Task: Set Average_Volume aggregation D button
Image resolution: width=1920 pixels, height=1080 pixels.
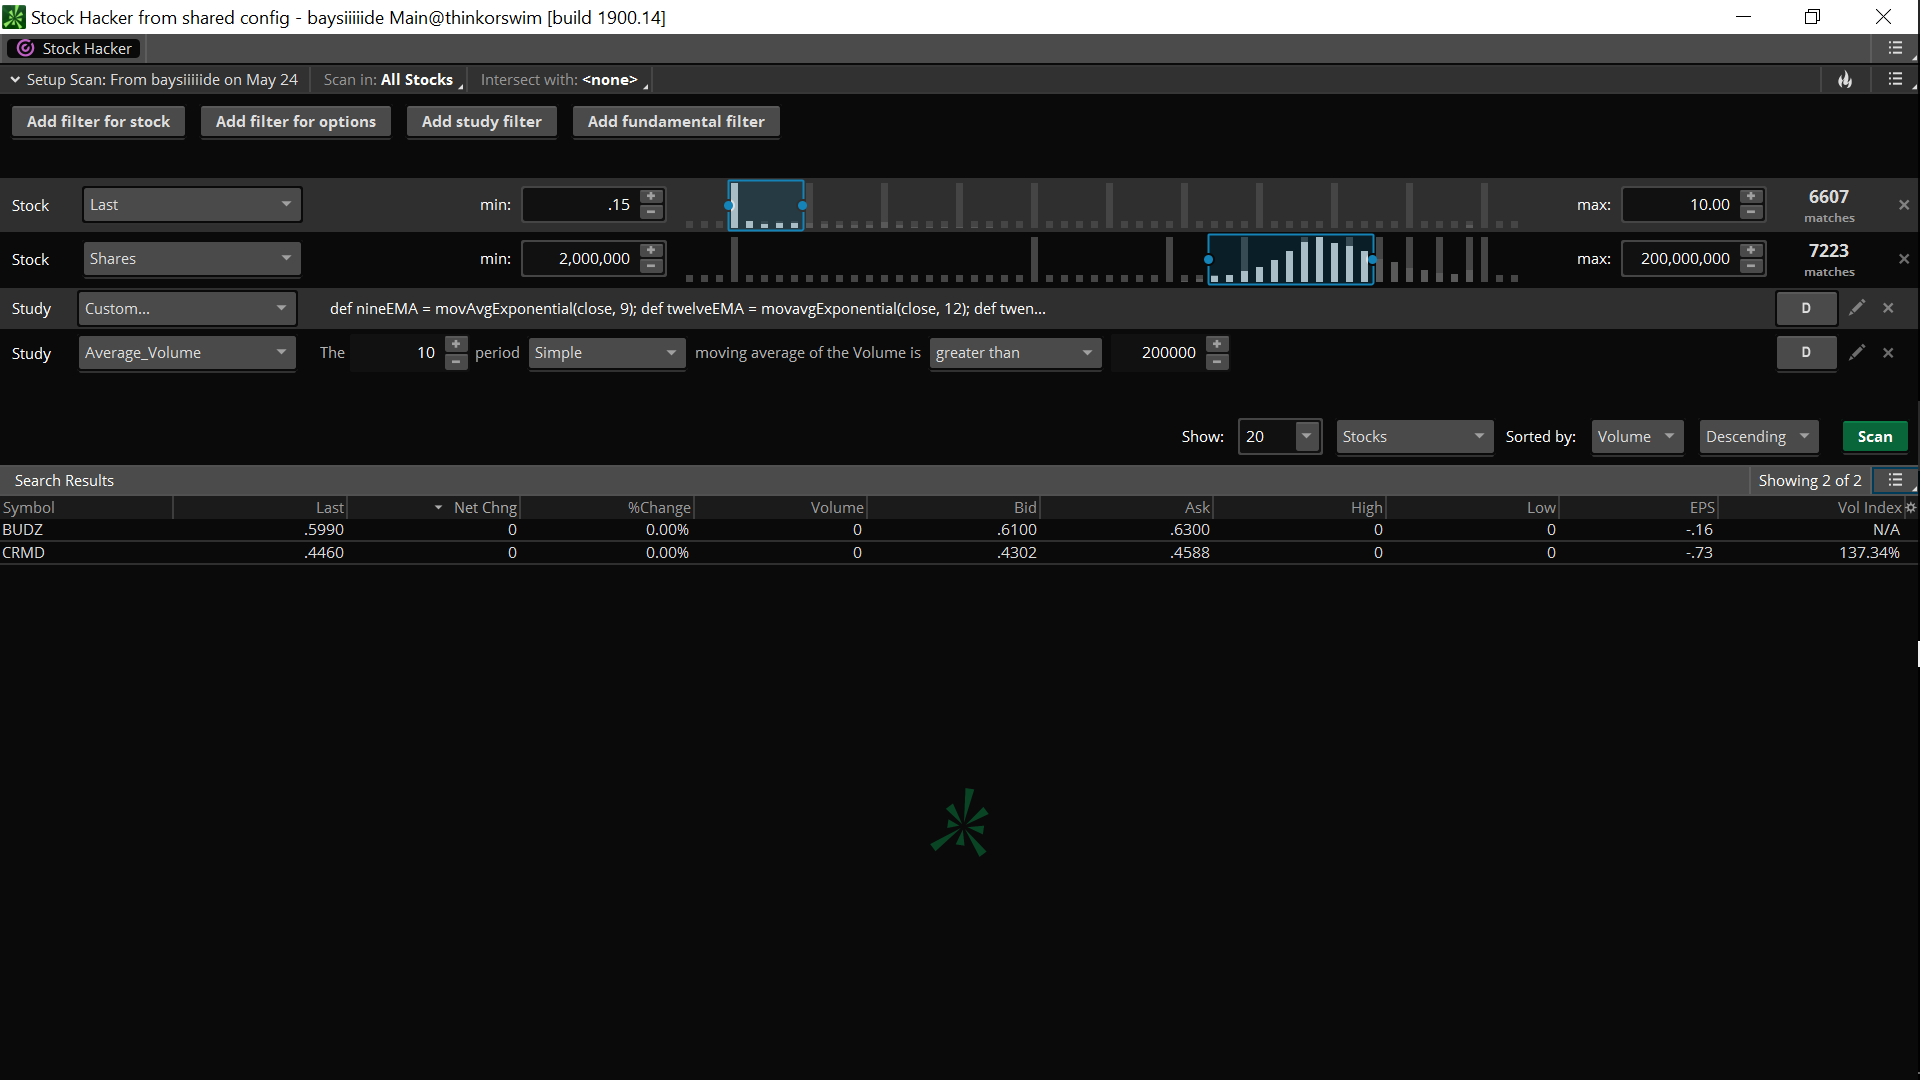Action: 1806,352
